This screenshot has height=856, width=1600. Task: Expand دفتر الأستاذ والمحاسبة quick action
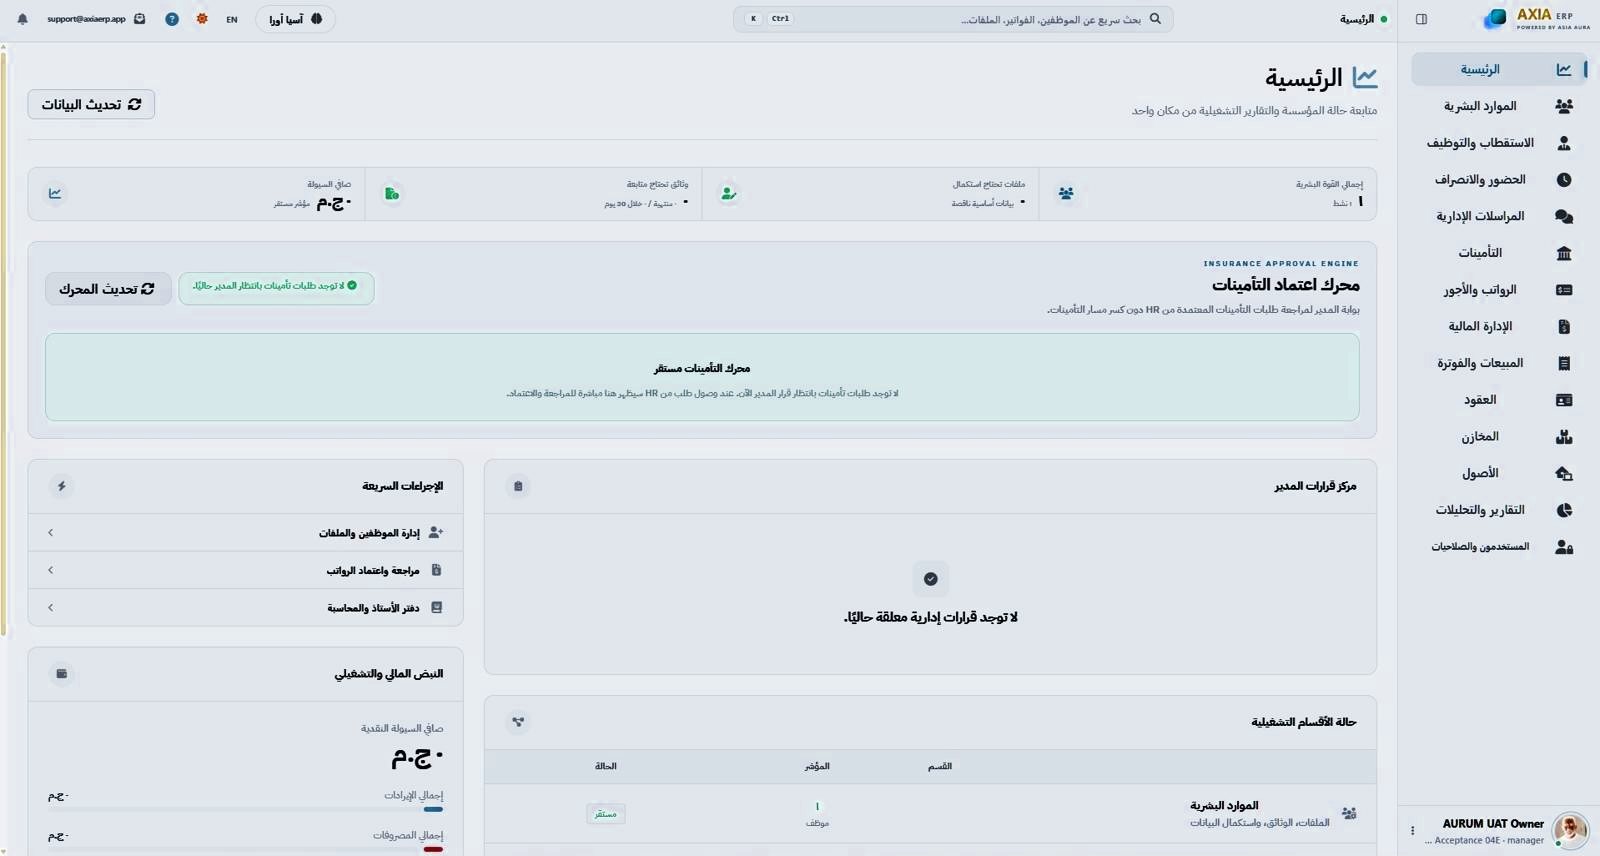click(246, 607)
